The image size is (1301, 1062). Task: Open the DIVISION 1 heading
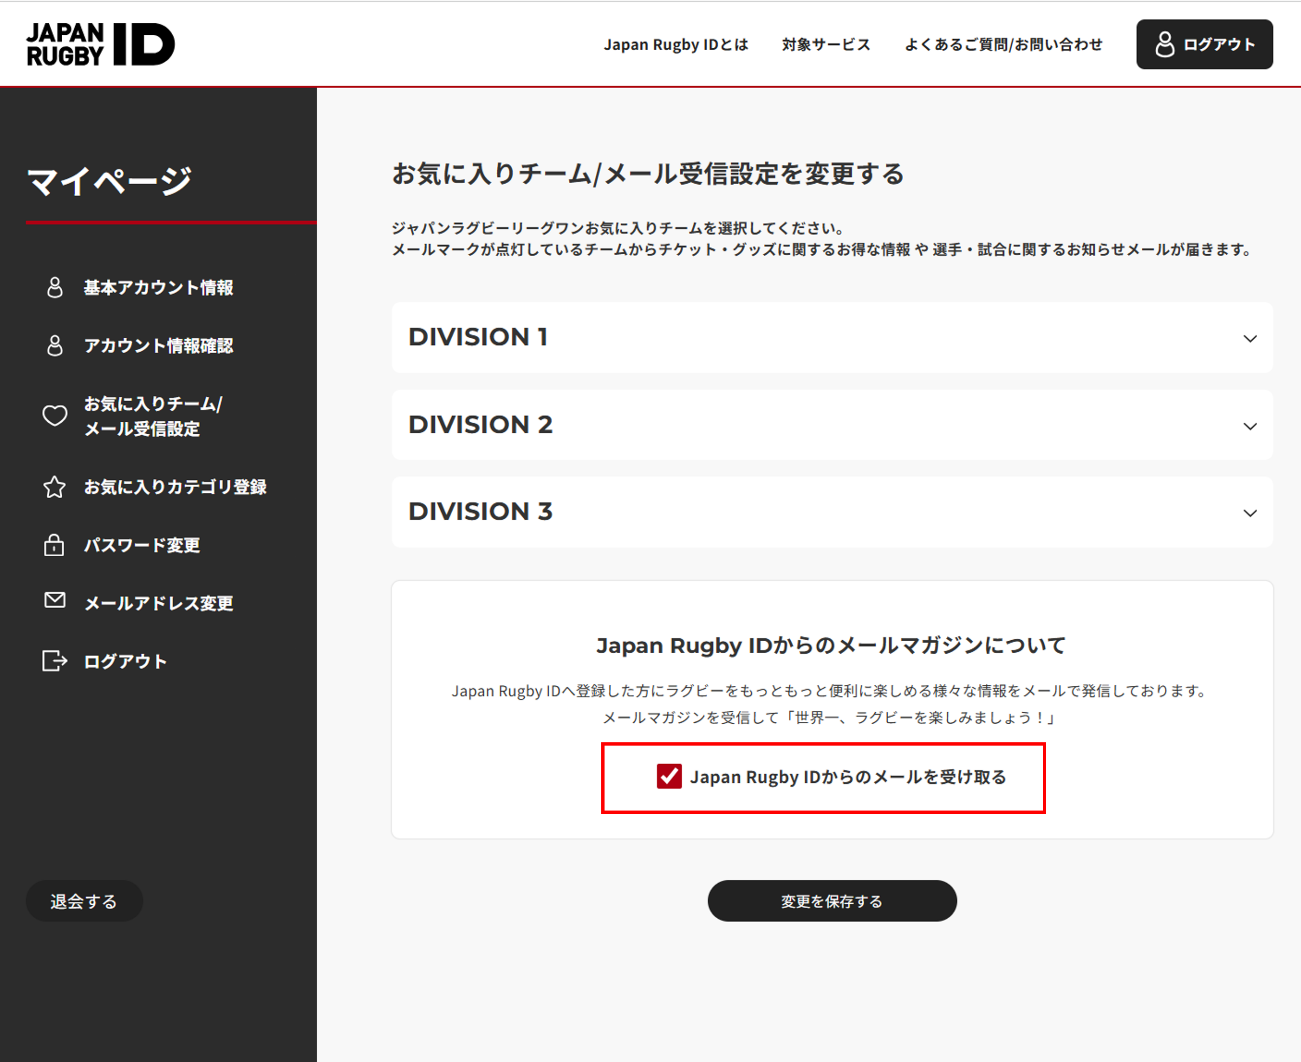click(x=478, y=337)
